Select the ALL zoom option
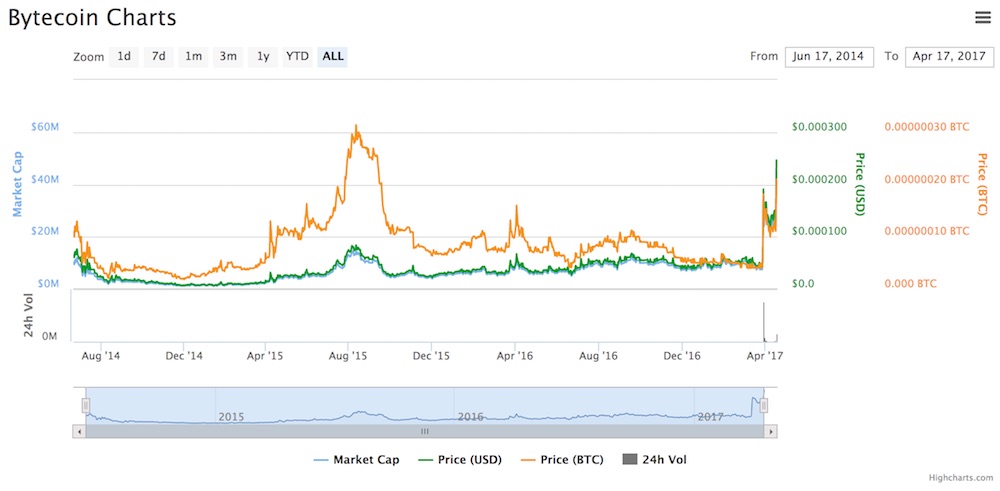 click(x=332, y=57)
